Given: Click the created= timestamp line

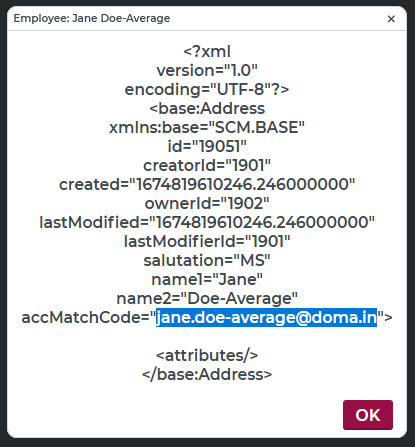Looking at the screenshot, I should (x=207, y=185).
